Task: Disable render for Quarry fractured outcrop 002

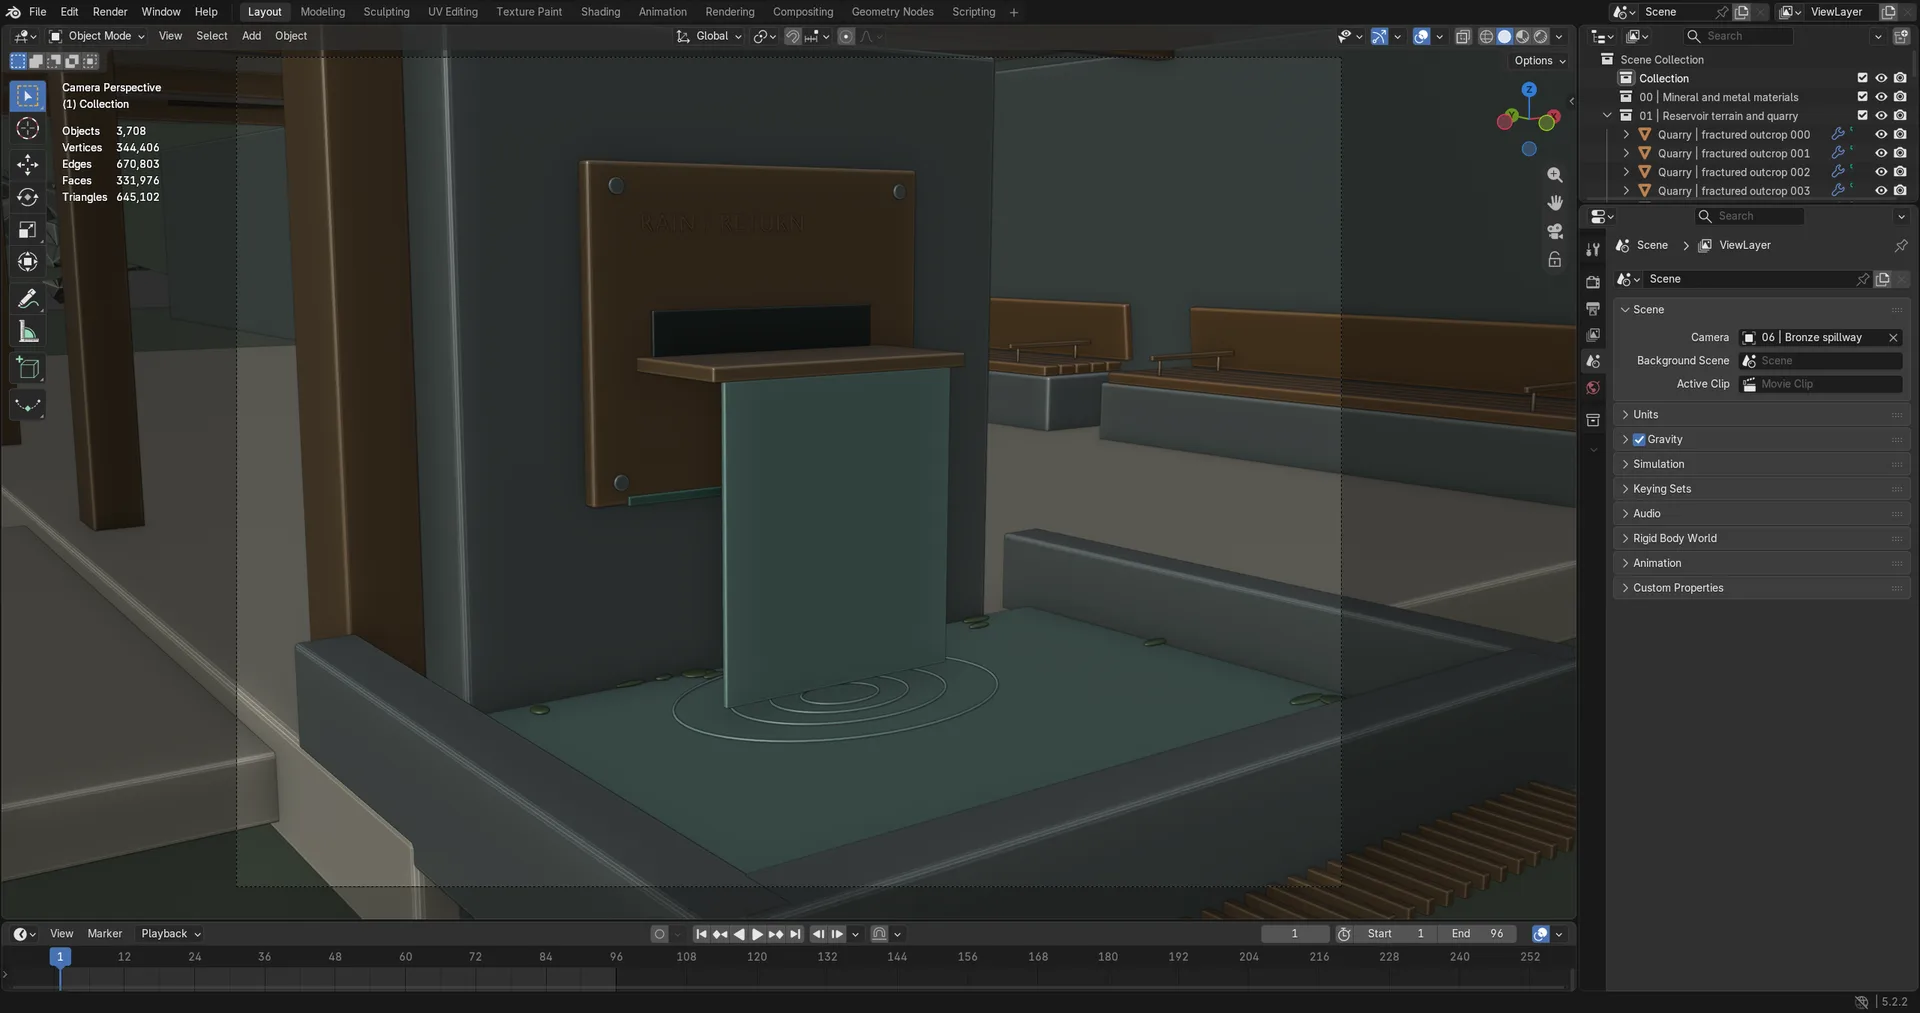Action: pyautogui.click(x=1900, y=172)
